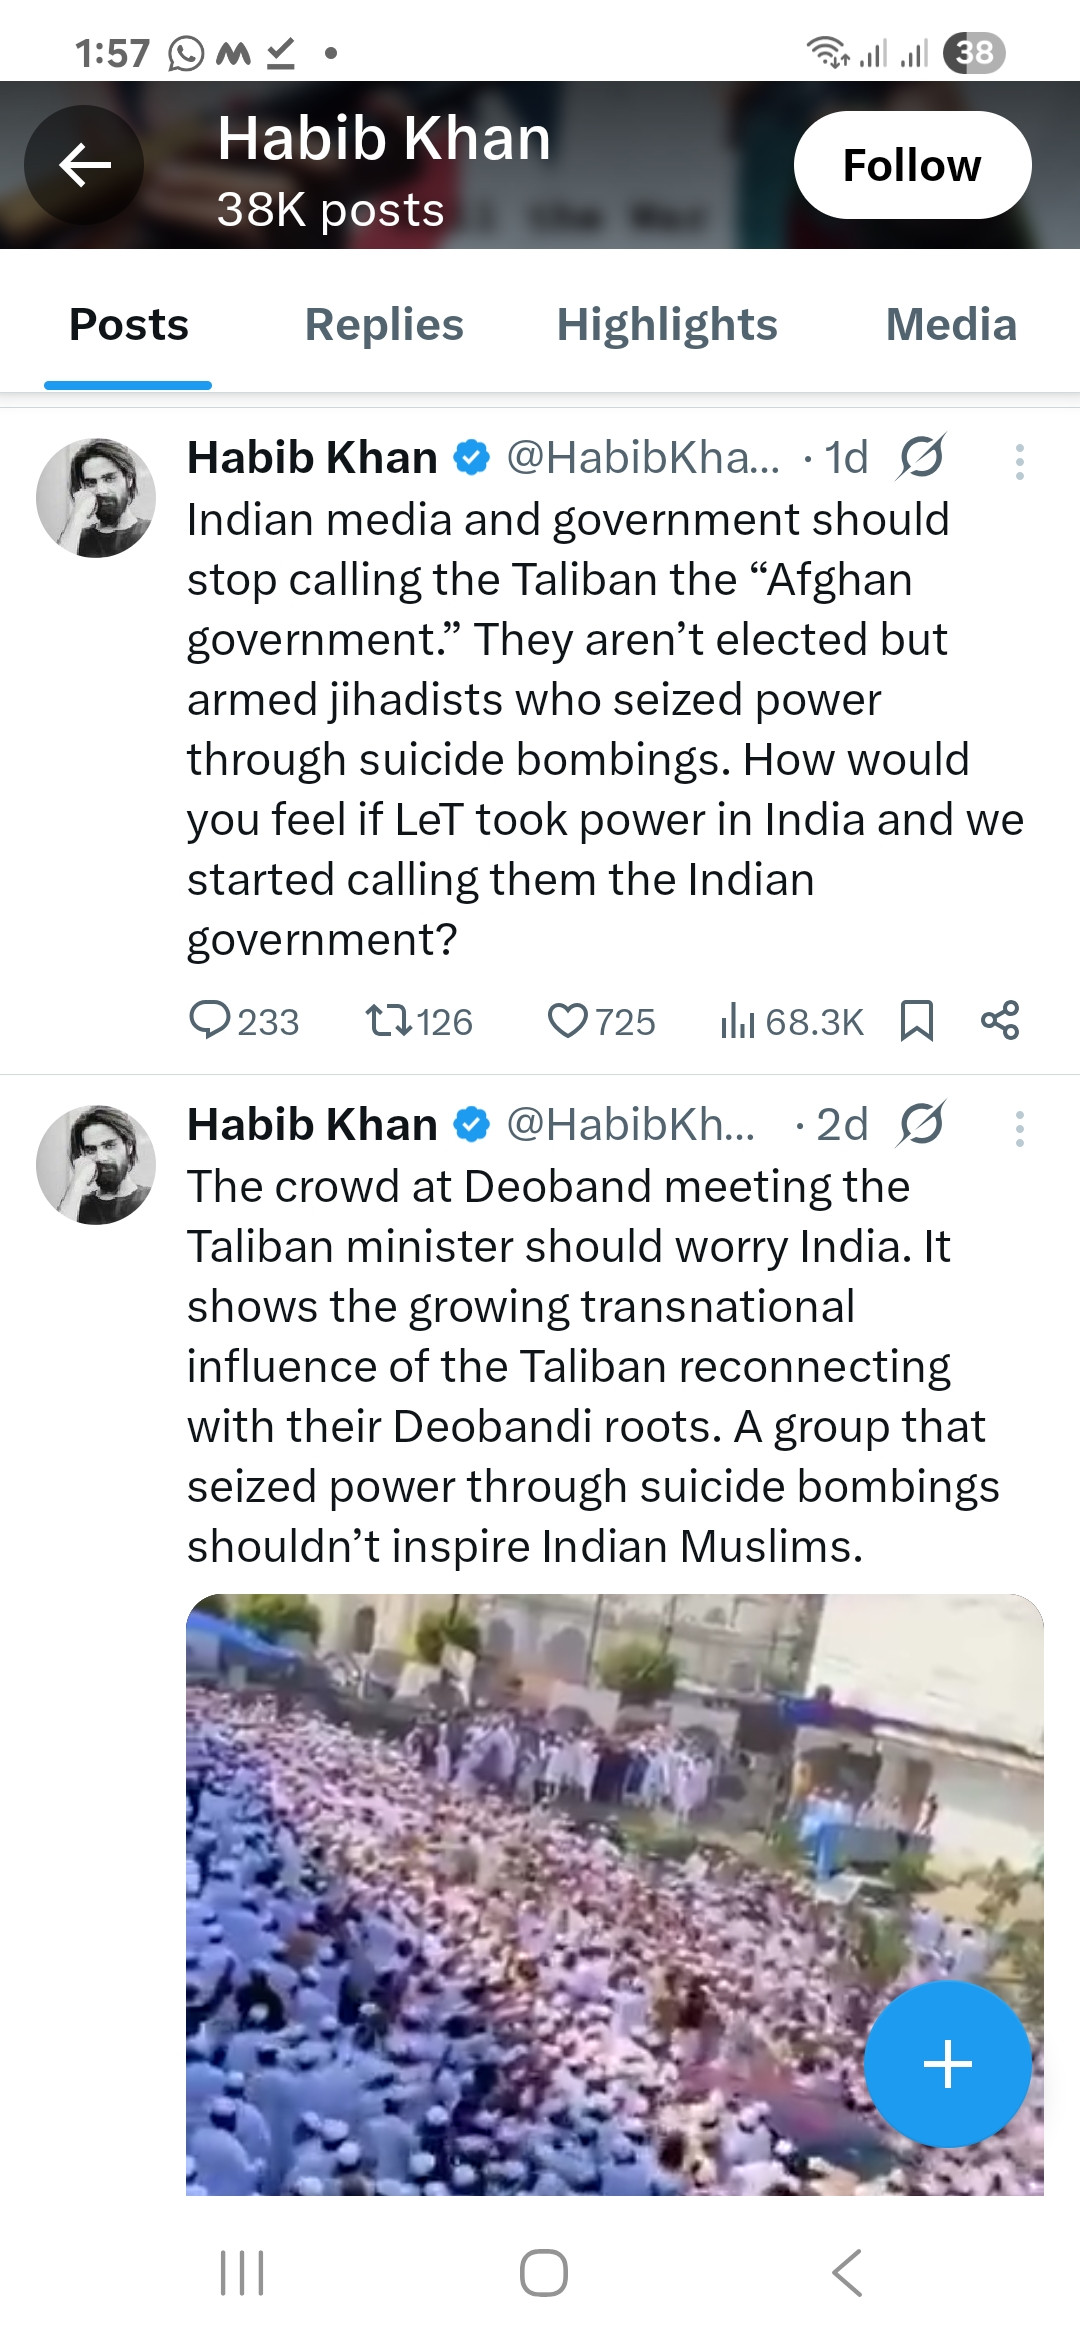The image size is (1080, 2340).
Task: Switch to the Replies tab
Action: point(384,325)
